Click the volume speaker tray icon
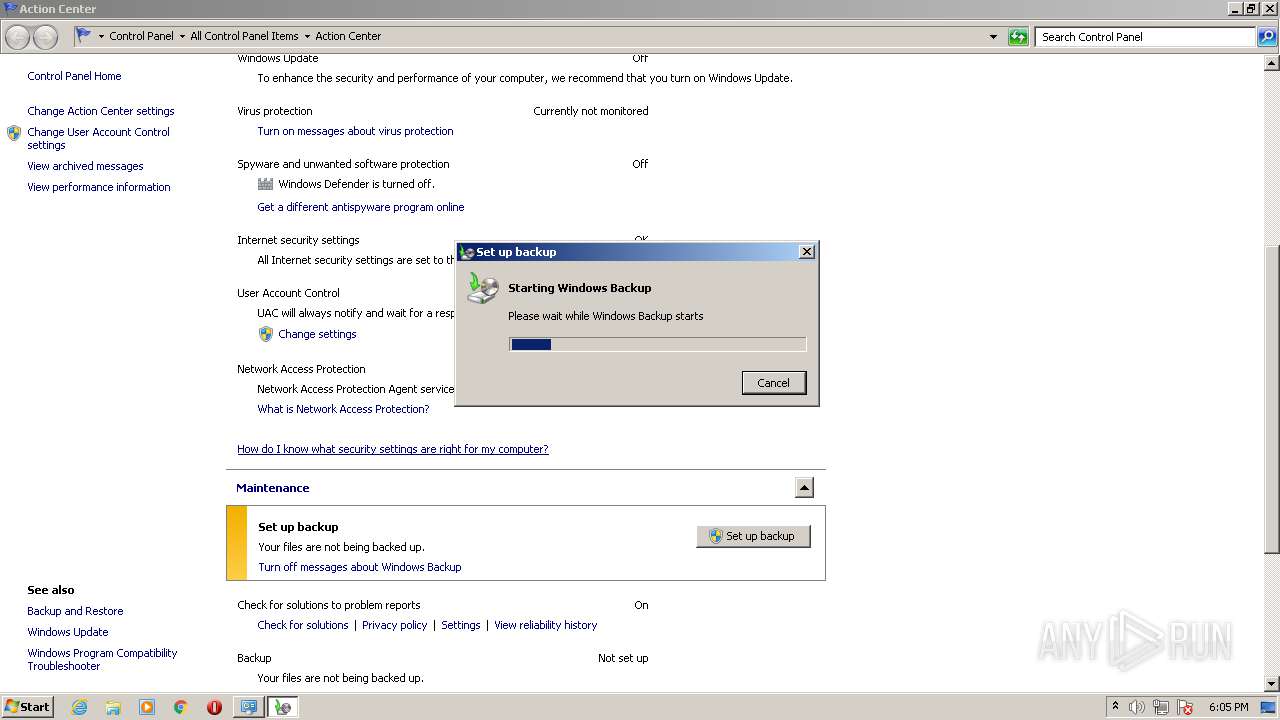Image resolution: width=1280 pixels, height=720 pixels. point(1137,707)
